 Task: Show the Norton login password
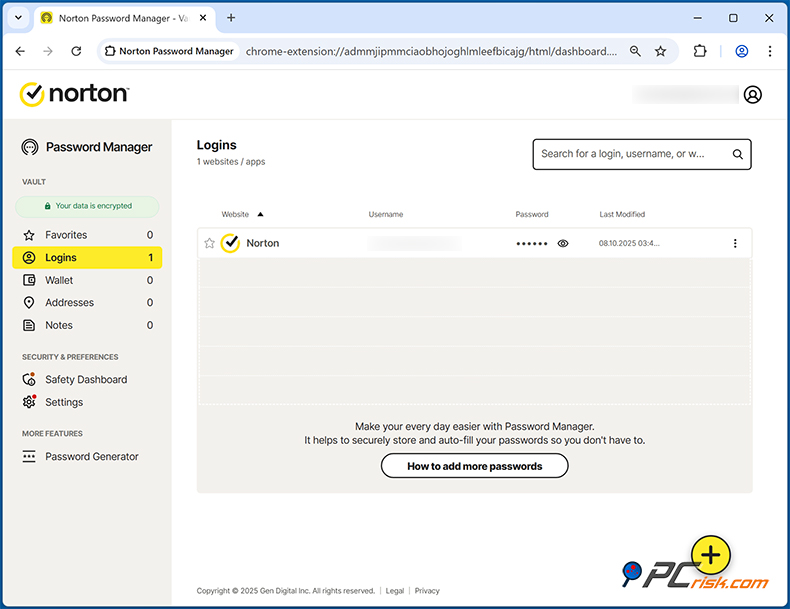tap(563, 243)
